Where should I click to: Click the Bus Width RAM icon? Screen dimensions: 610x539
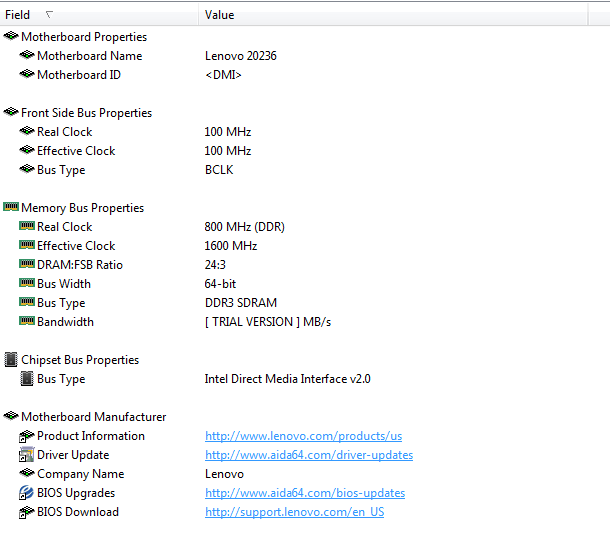pos(27,283)
